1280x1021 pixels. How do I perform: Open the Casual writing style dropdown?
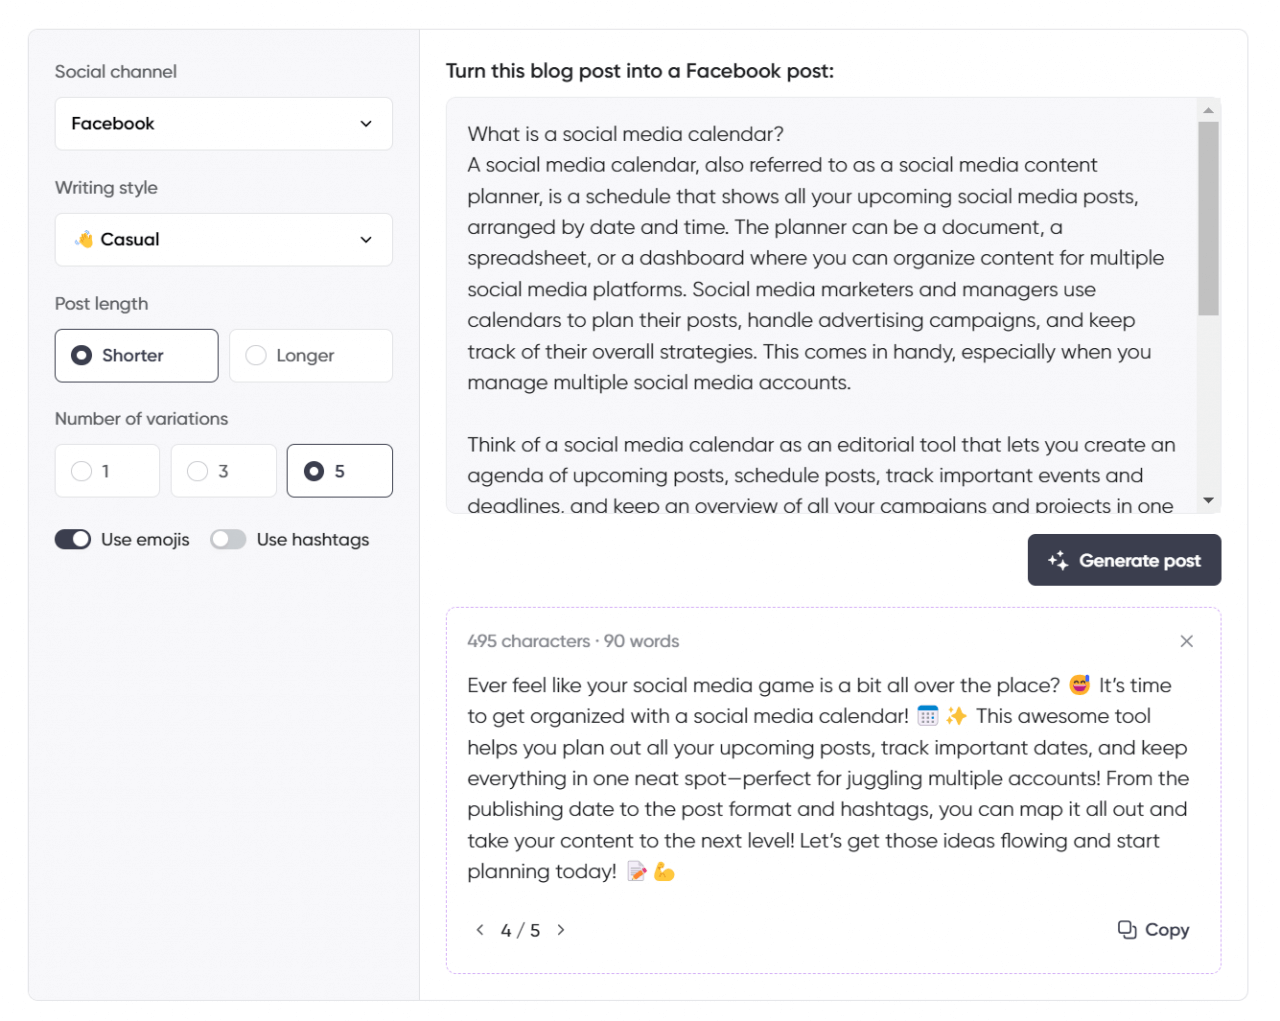click(x=223, y=239)
